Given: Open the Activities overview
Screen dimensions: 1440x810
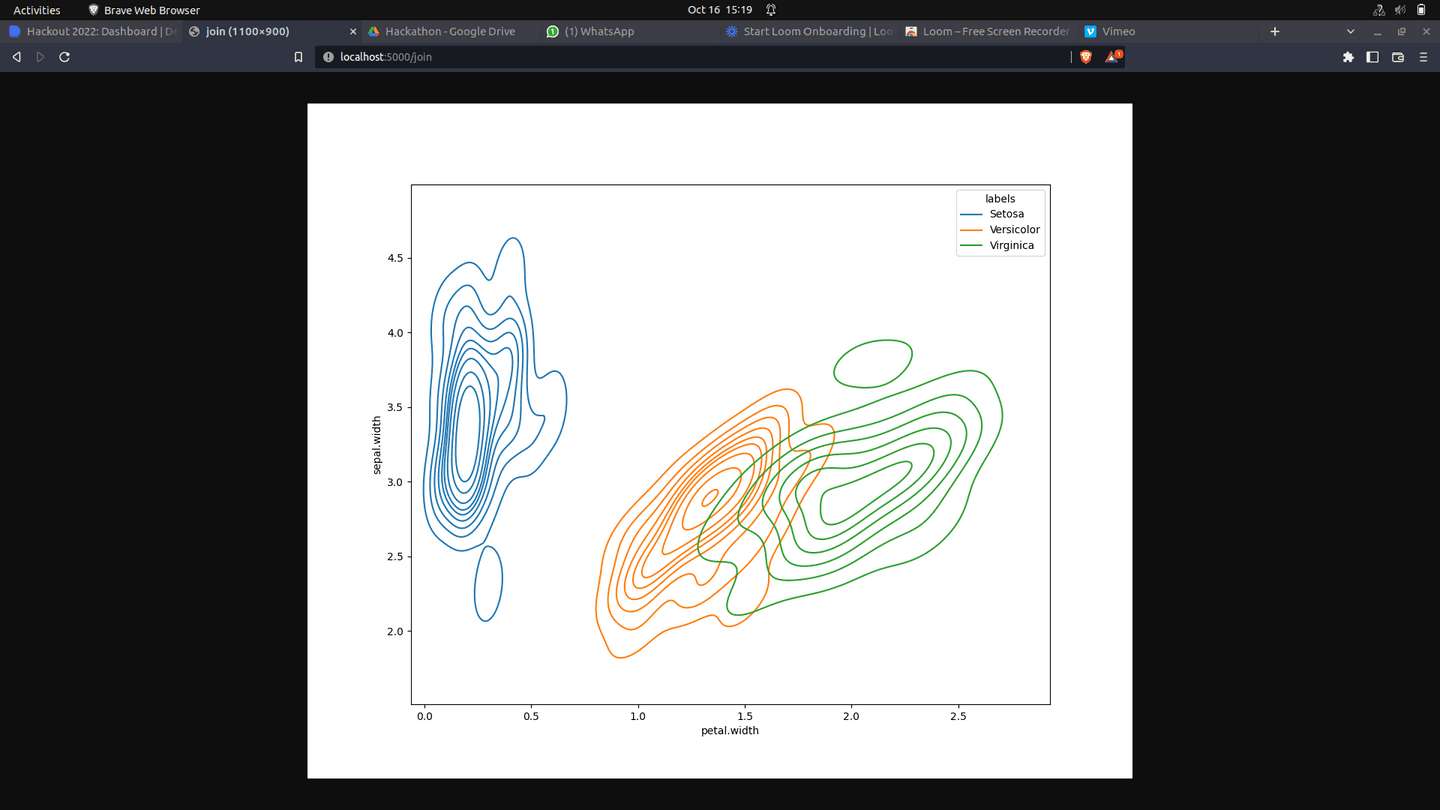Looking at the screenshot, I should coord(36,10).
